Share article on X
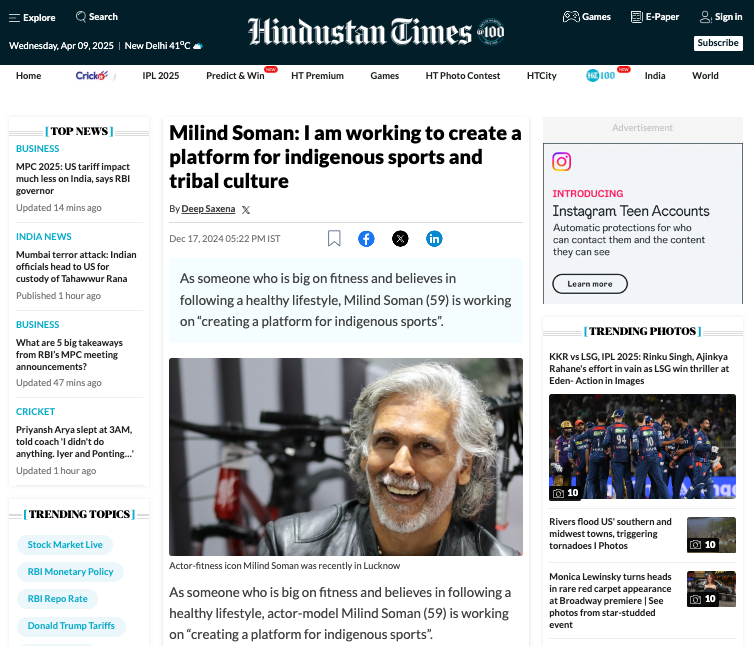The height and width of the screenshot is (646, 754). point(400,239)
